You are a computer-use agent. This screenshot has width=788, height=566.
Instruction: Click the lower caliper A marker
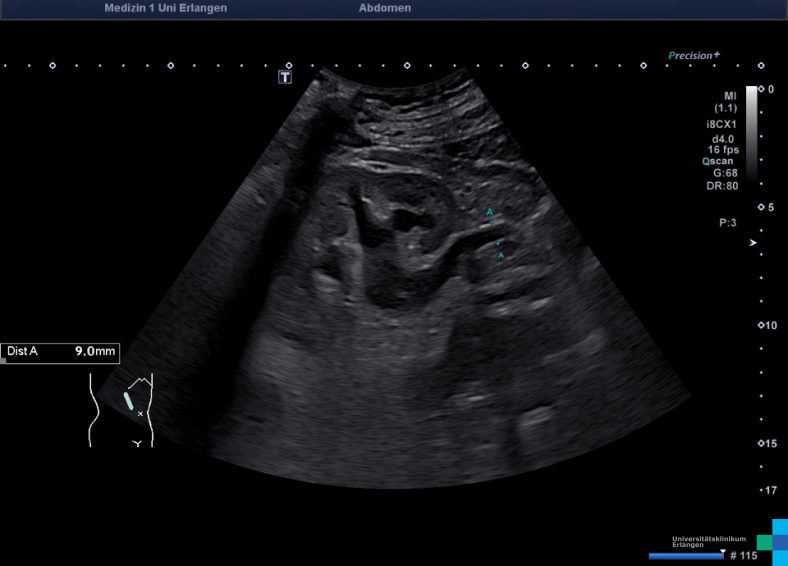pyautogui.click(x=502, y=256)
